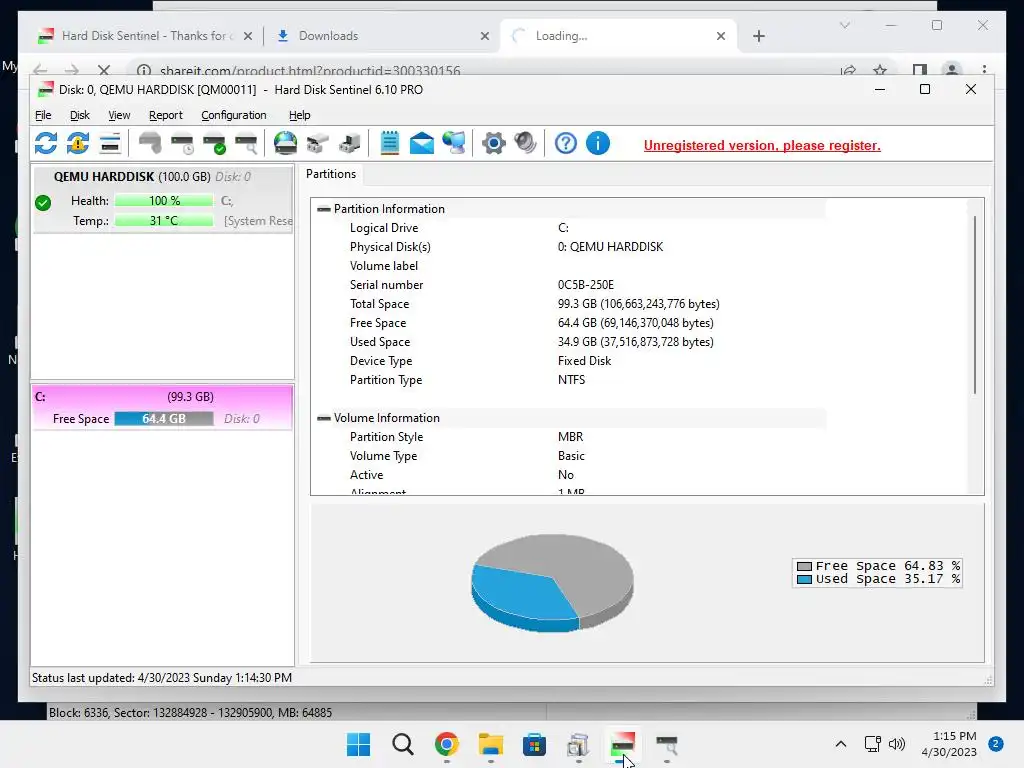The height and width of the screenshot is (768, 1024).
Task: Click the globe and monitor network icon
Action: point(454,143)
